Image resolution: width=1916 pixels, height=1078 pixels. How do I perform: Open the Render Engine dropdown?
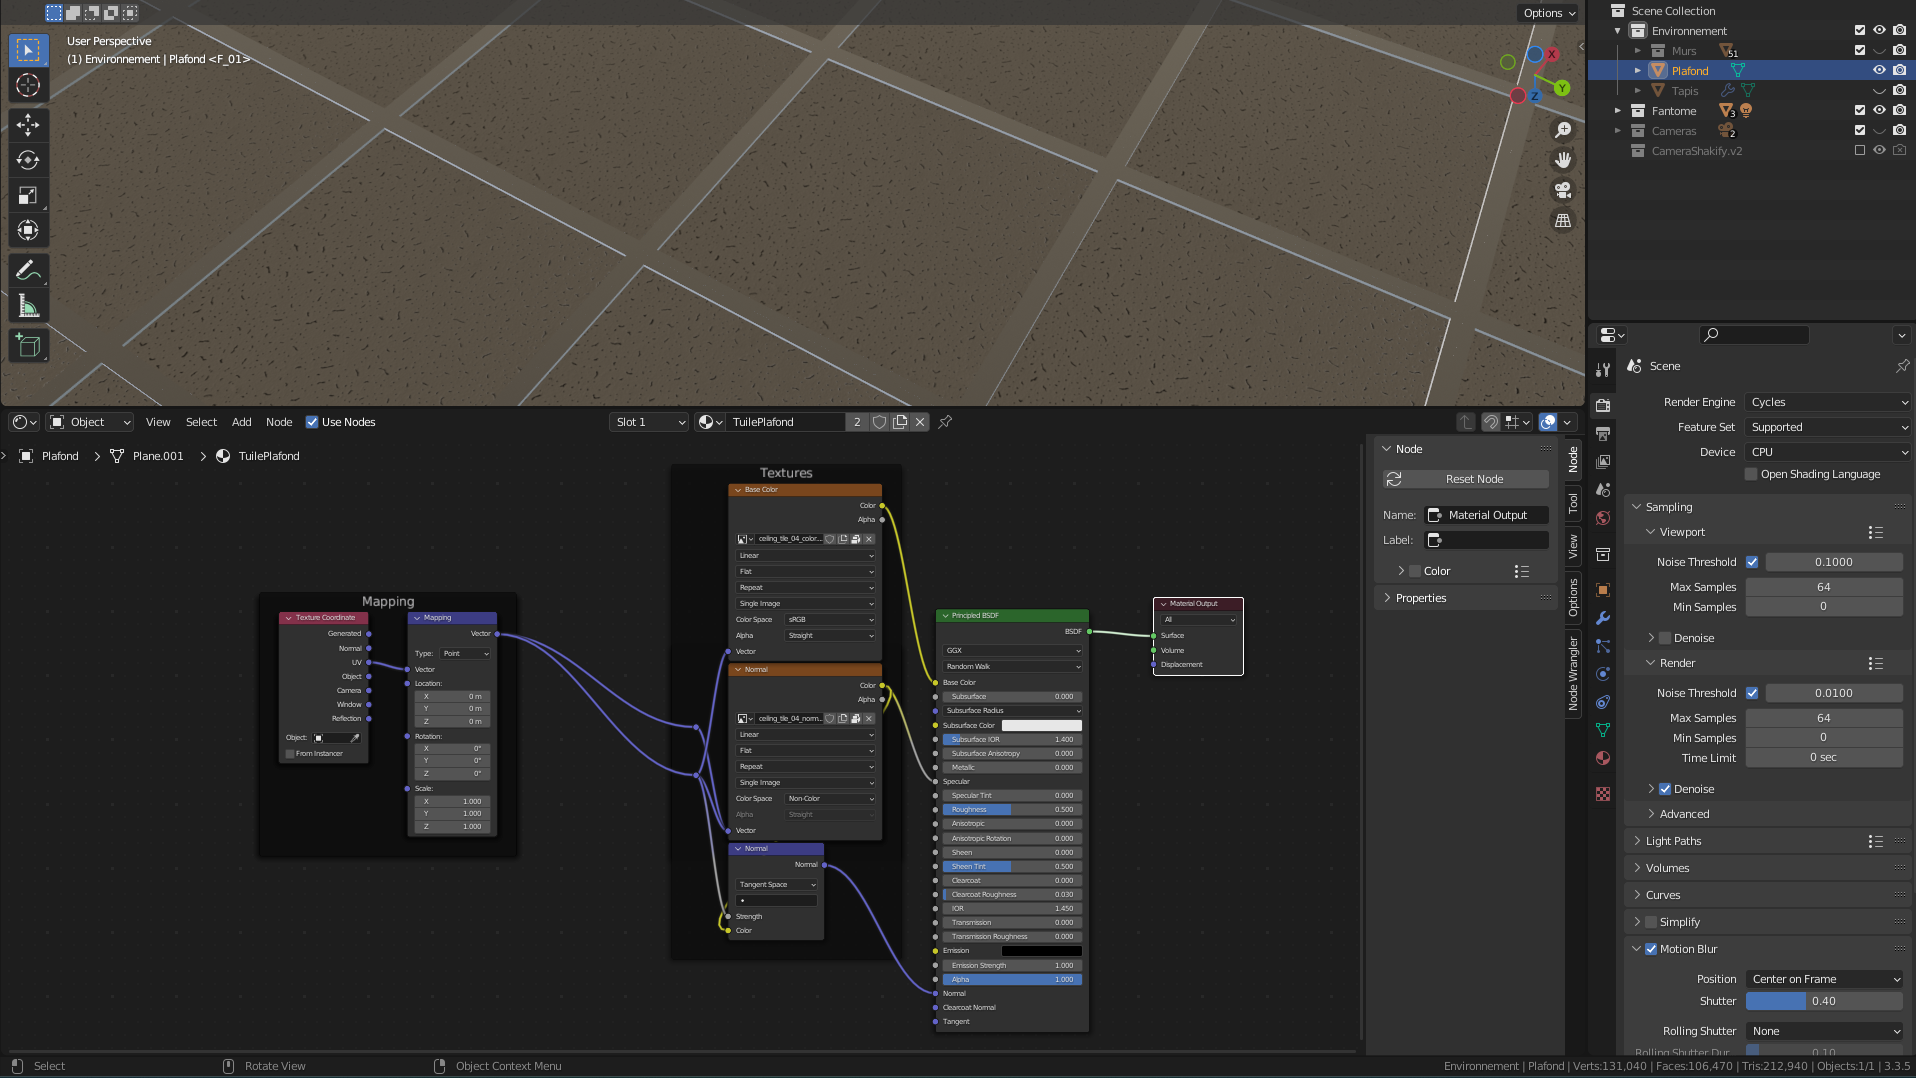click(1828, 402)
